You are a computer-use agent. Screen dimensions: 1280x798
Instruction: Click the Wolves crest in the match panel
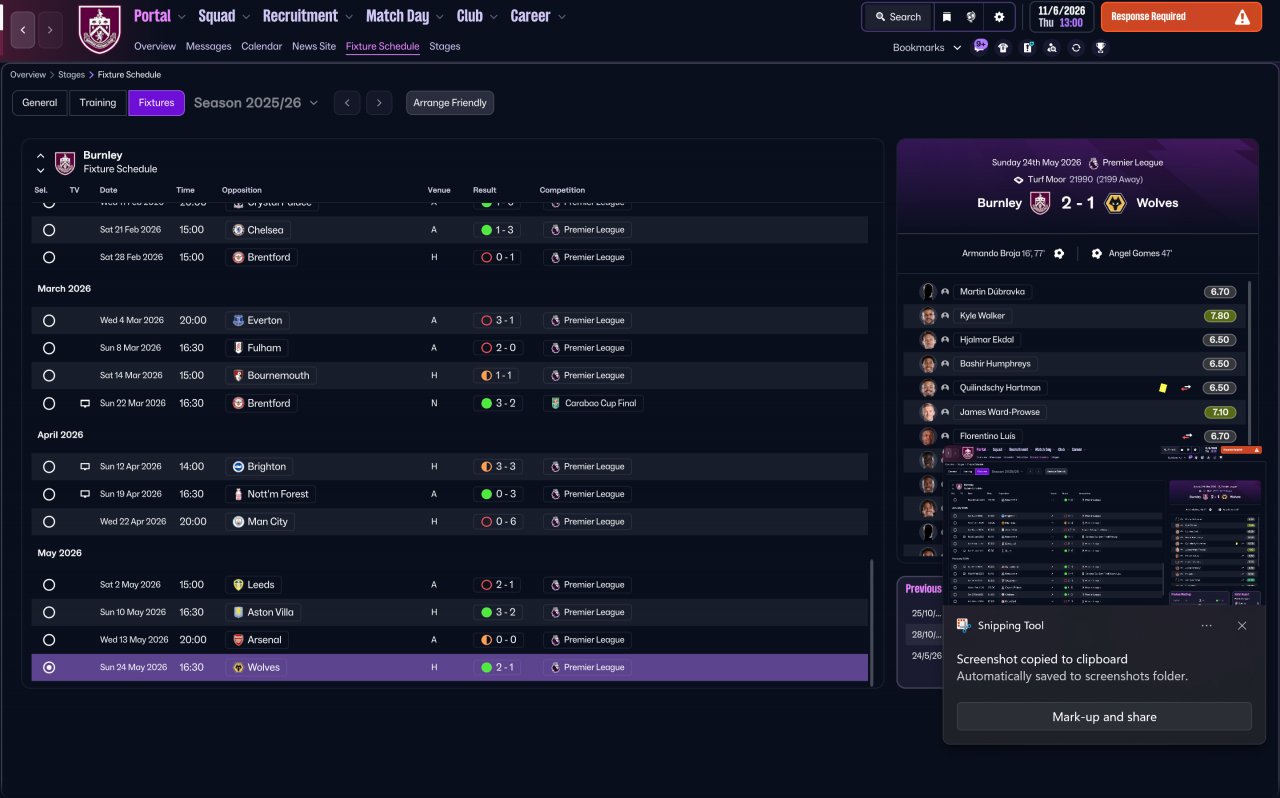1116,203
